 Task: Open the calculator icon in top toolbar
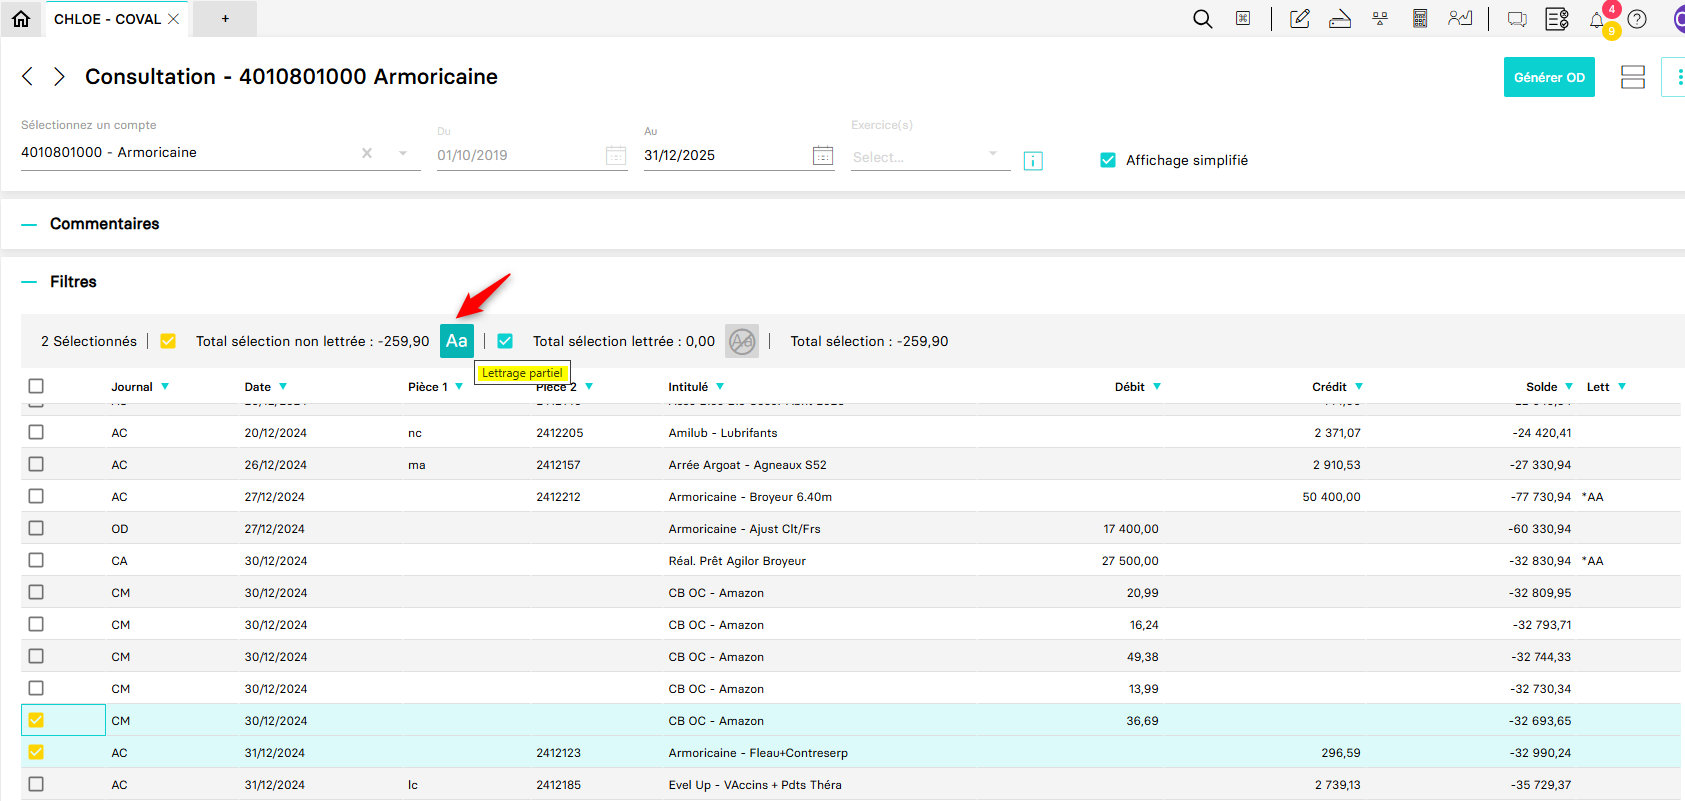pyautogui.click(x=1419, y=19)
